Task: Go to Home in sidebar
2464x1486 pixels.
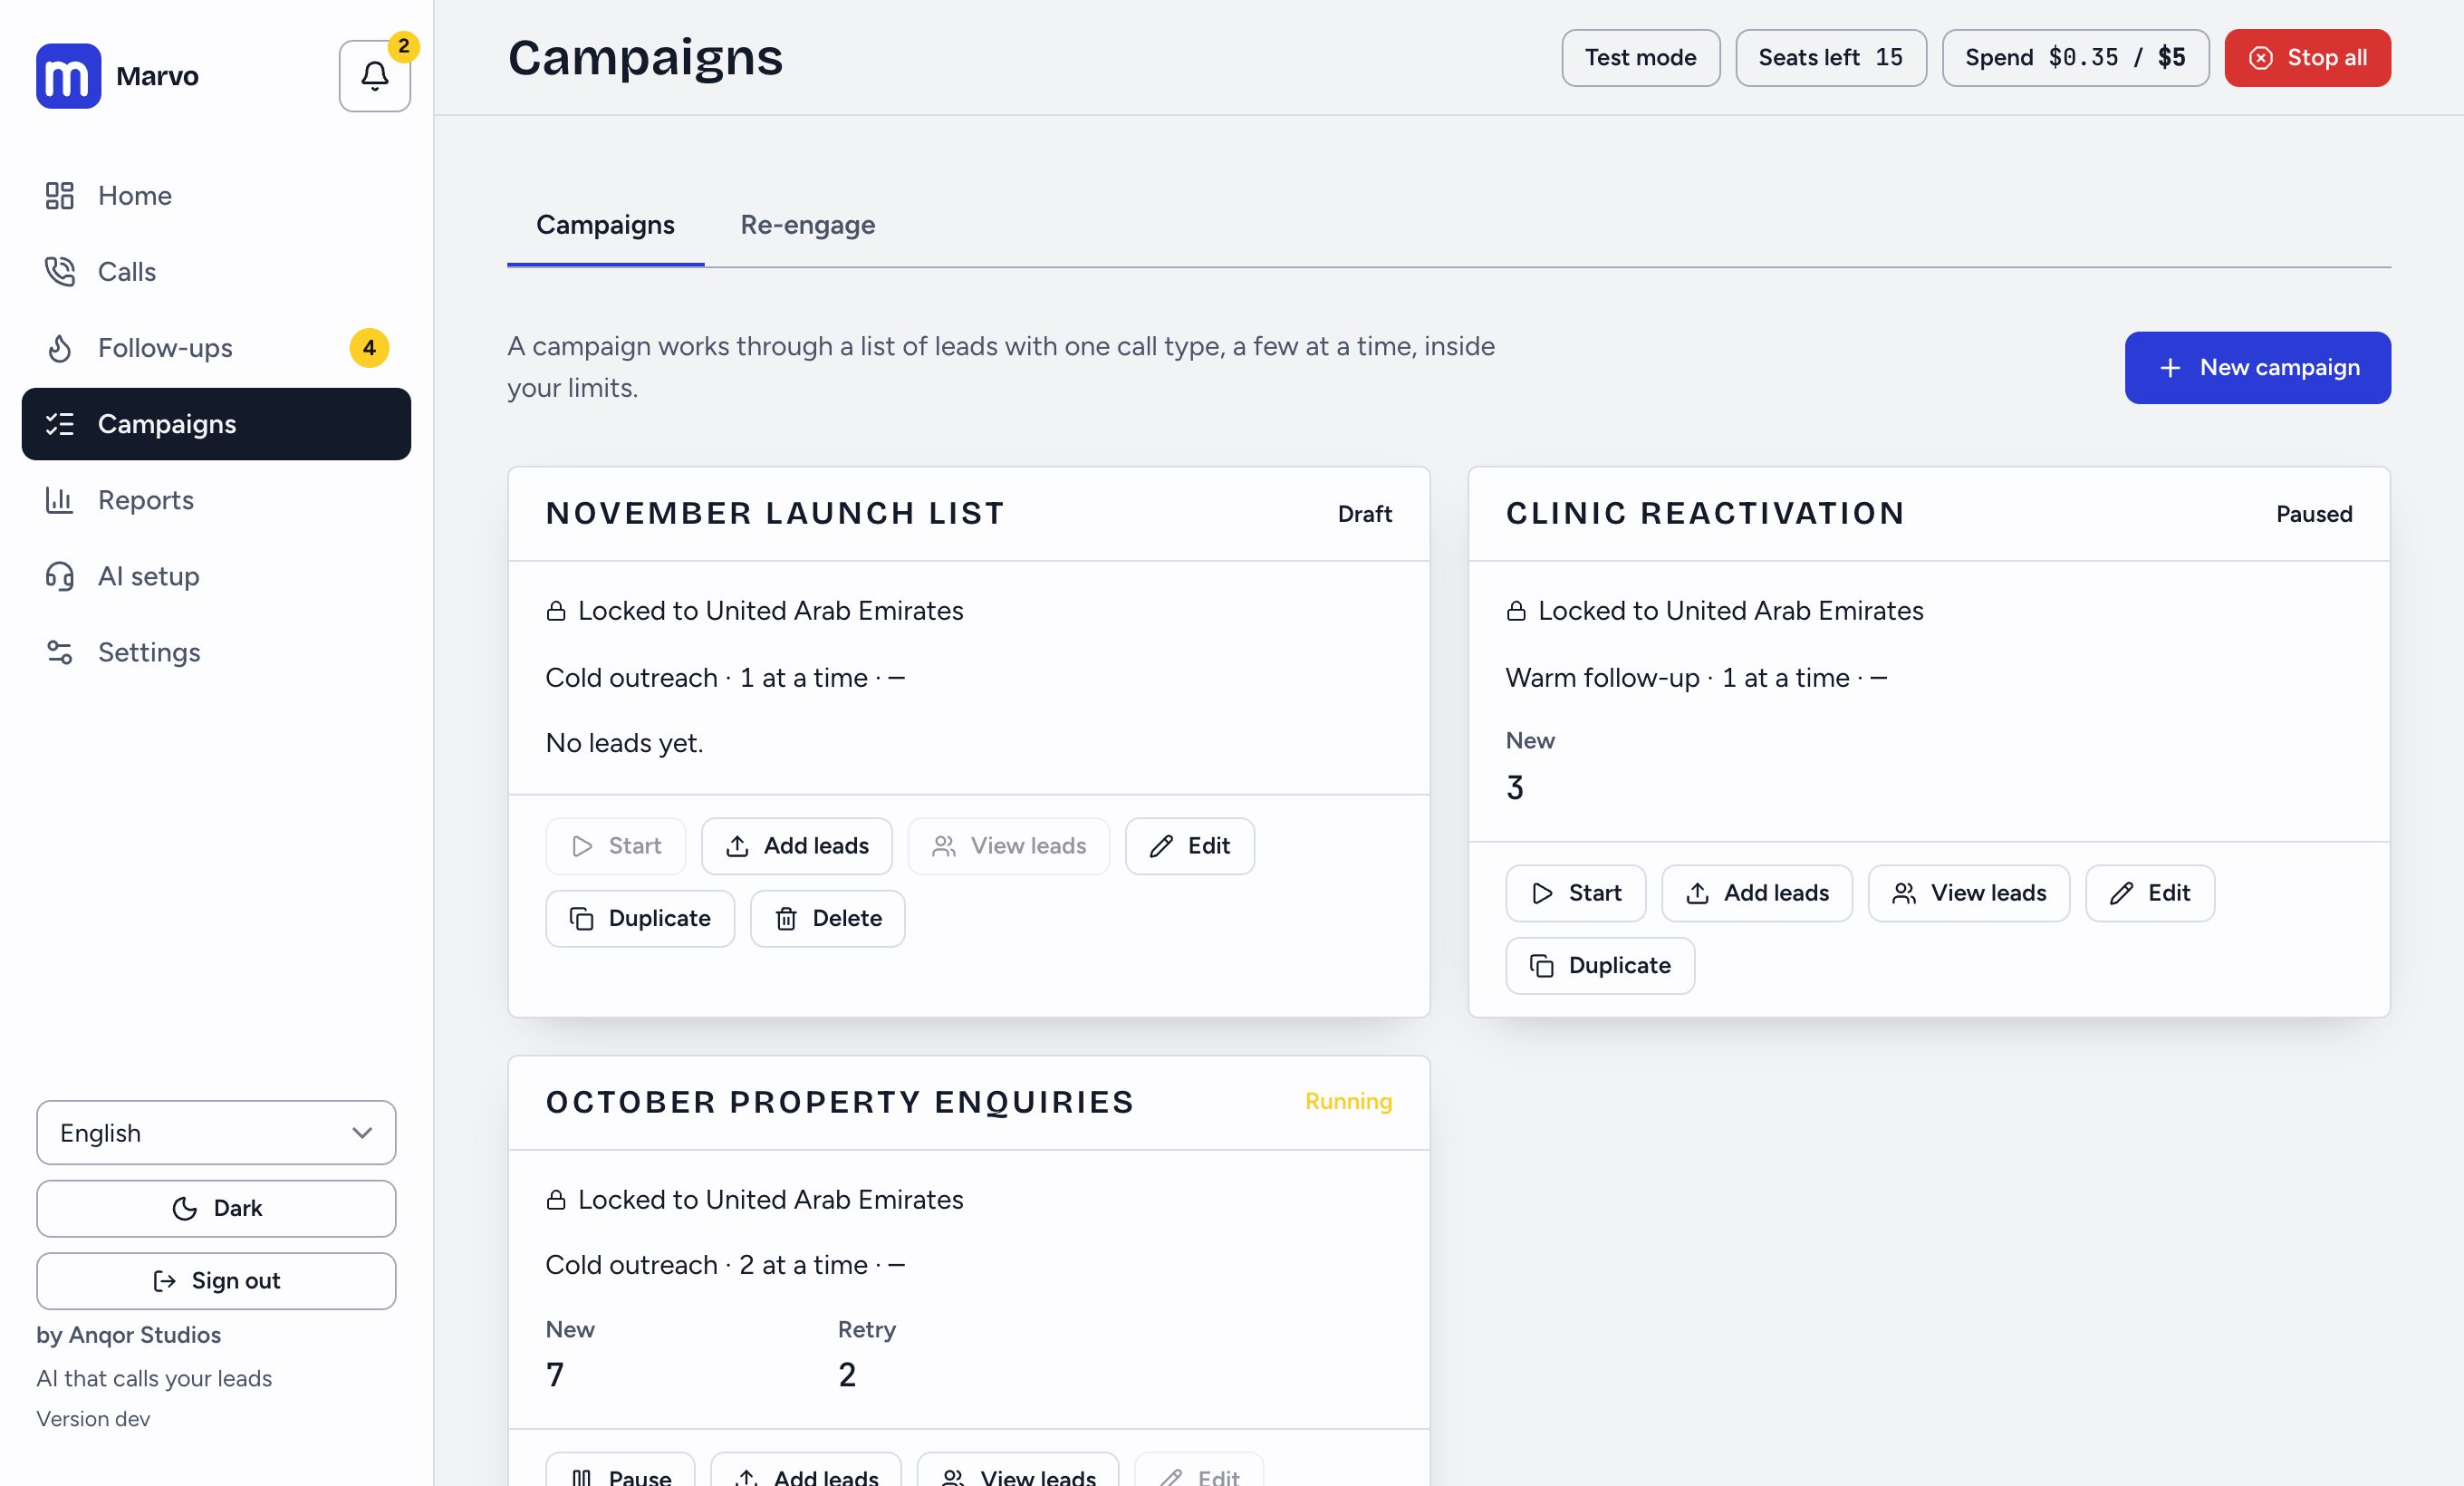Action: 216,196
